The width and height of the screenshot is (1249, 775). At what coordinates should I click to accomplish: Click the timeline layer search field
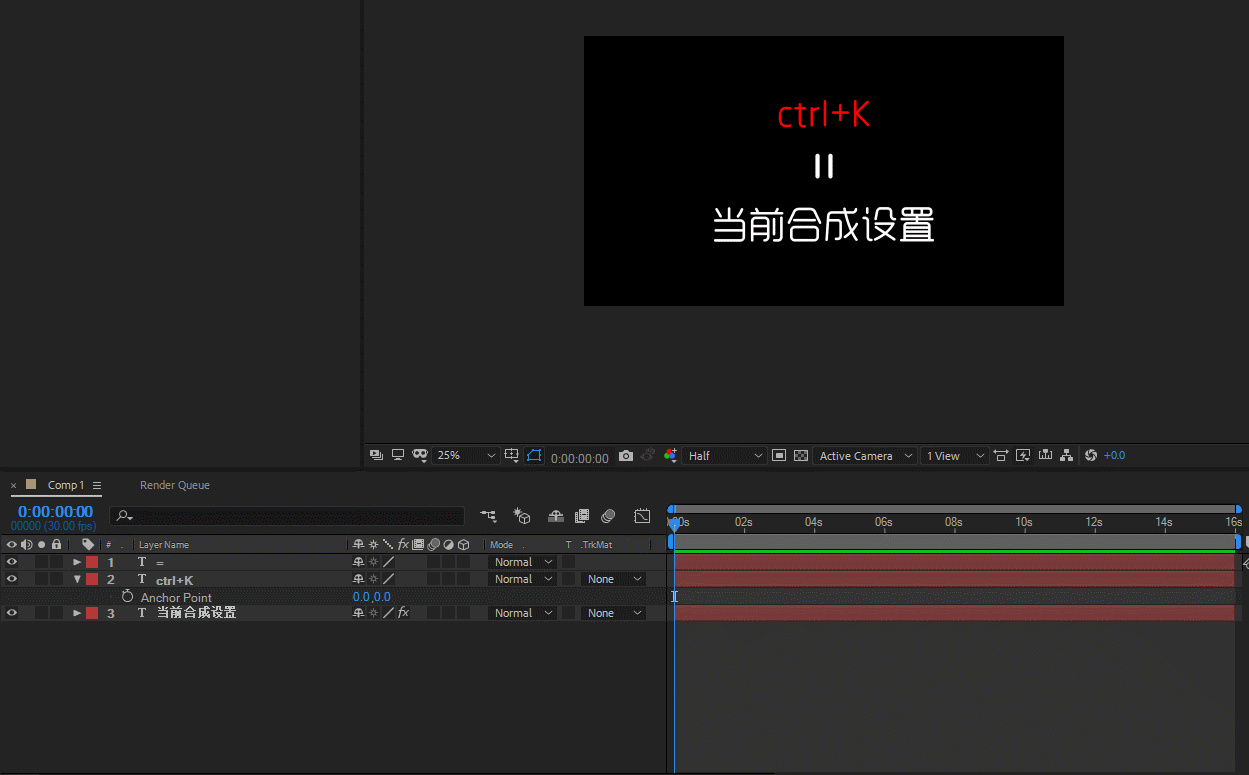click(x=287, y=516)
